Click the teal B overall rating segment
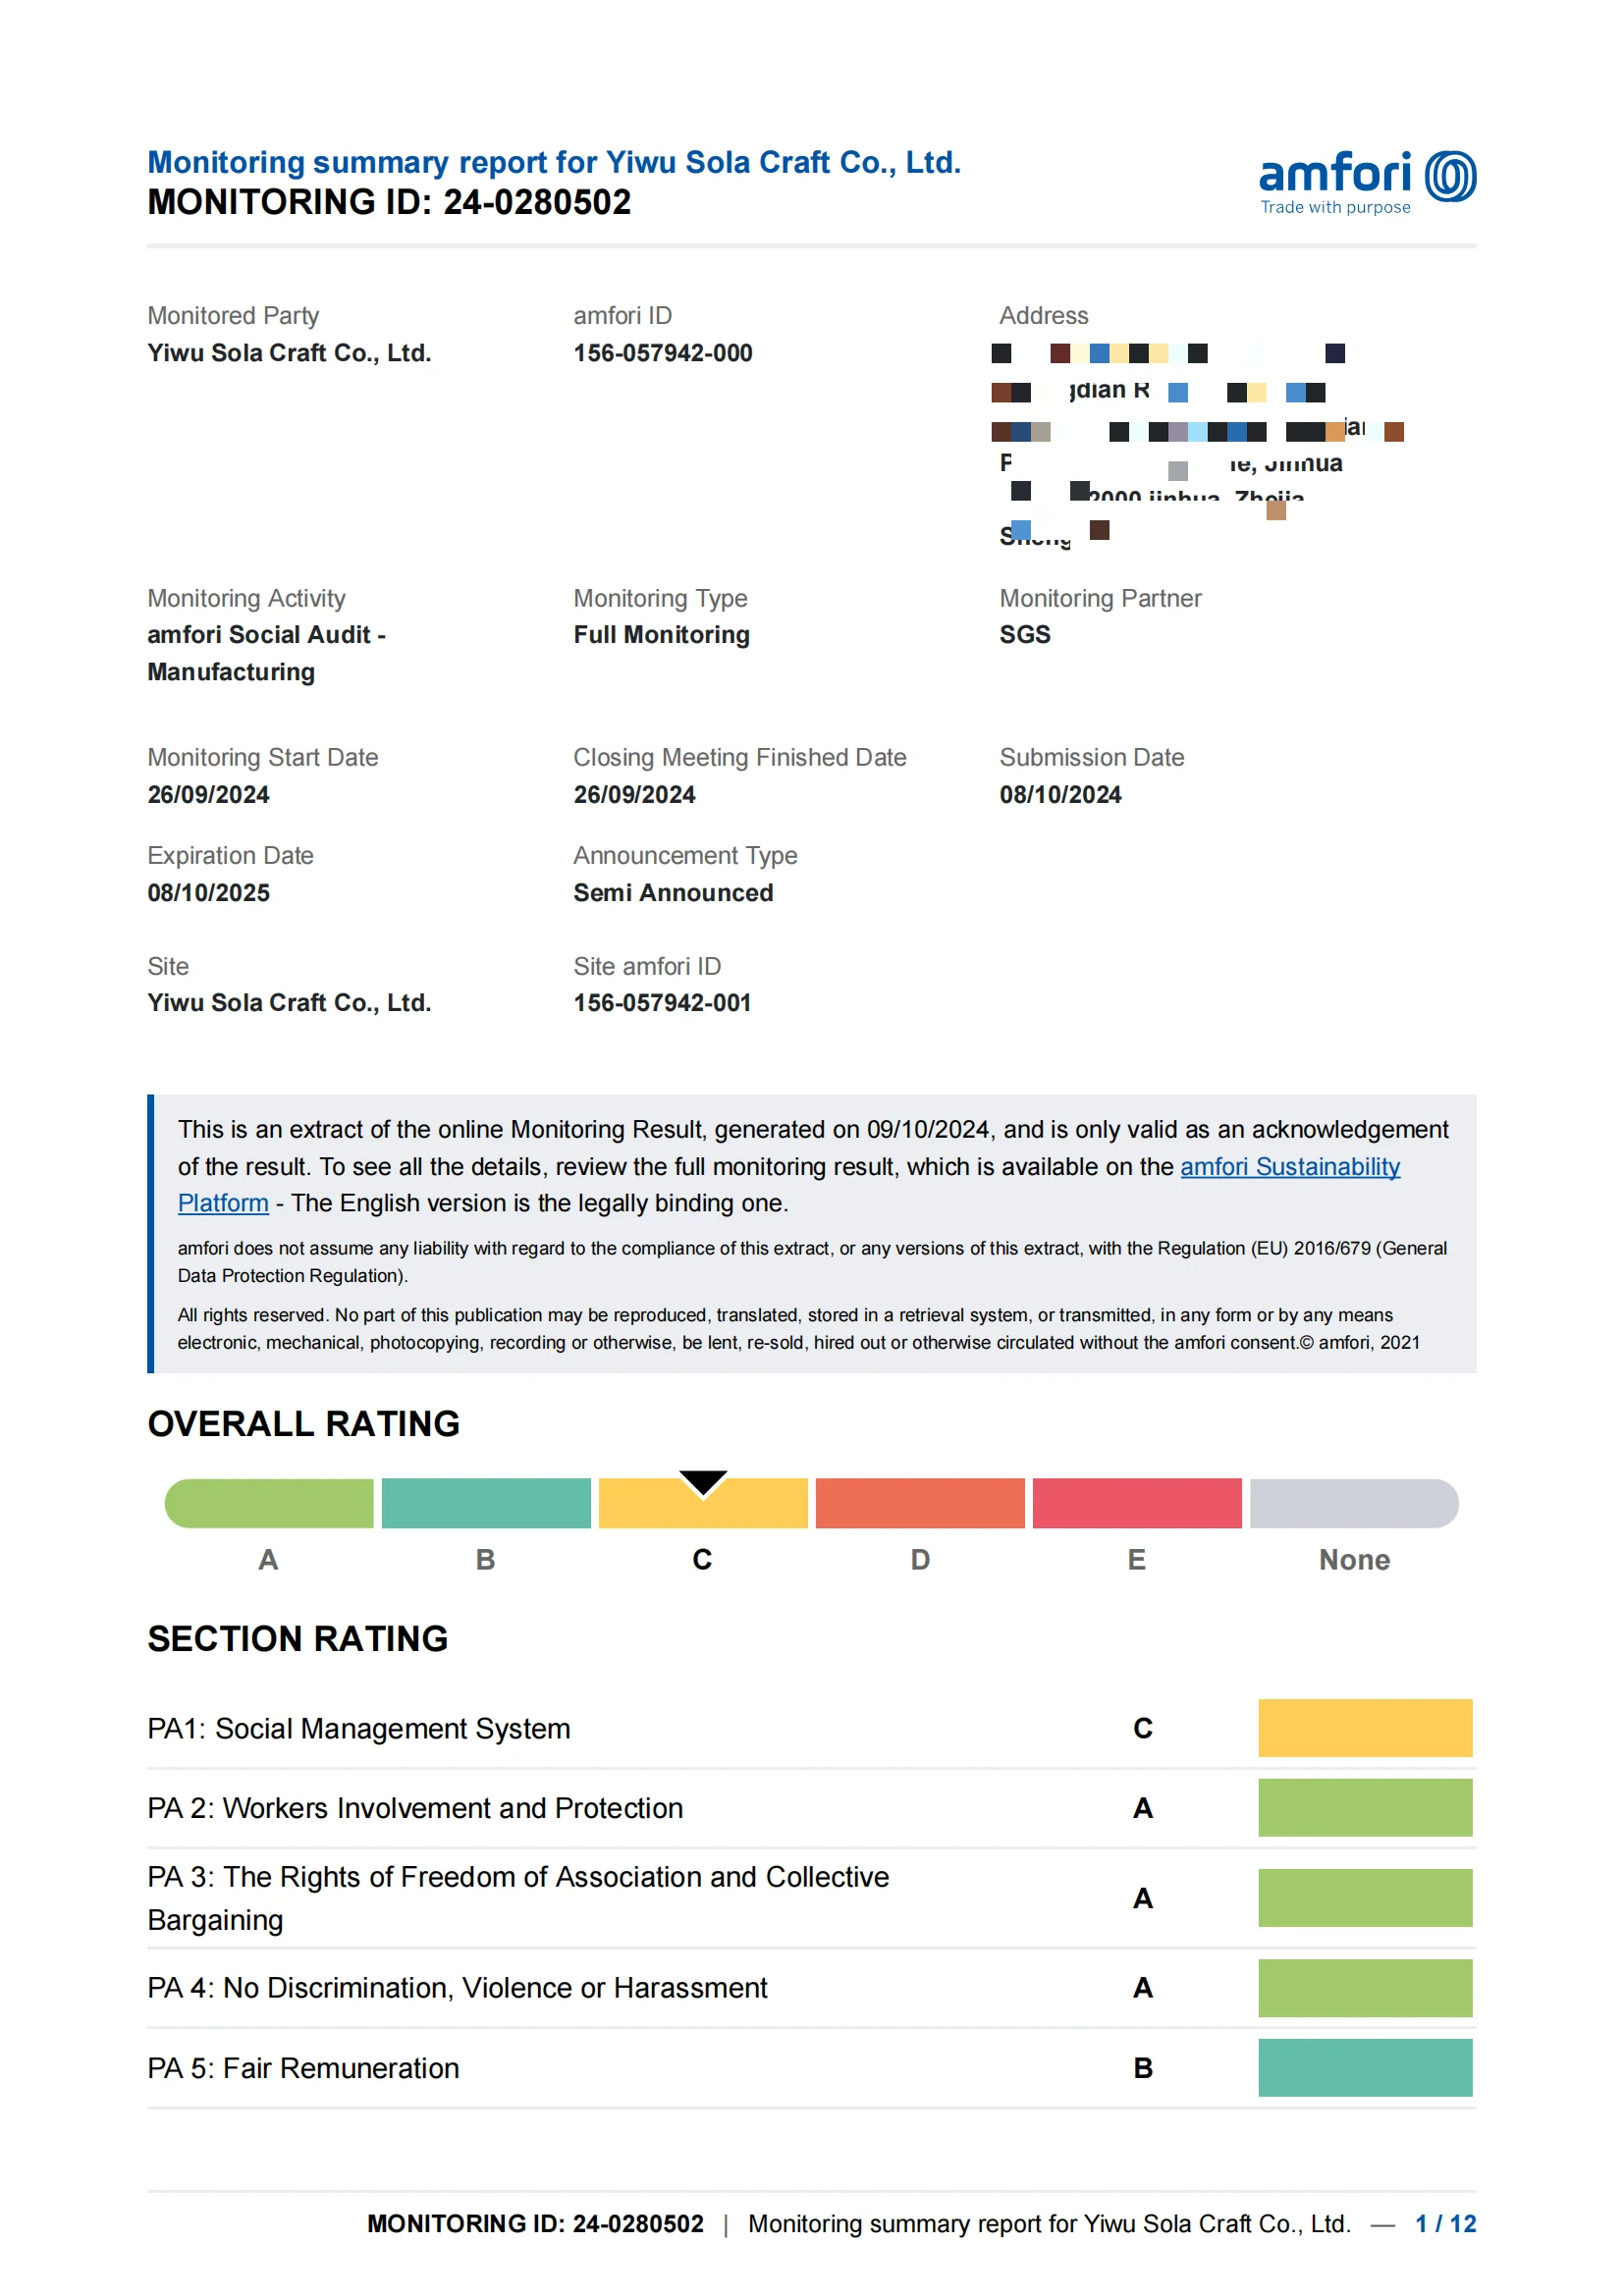 point(486,1503)
